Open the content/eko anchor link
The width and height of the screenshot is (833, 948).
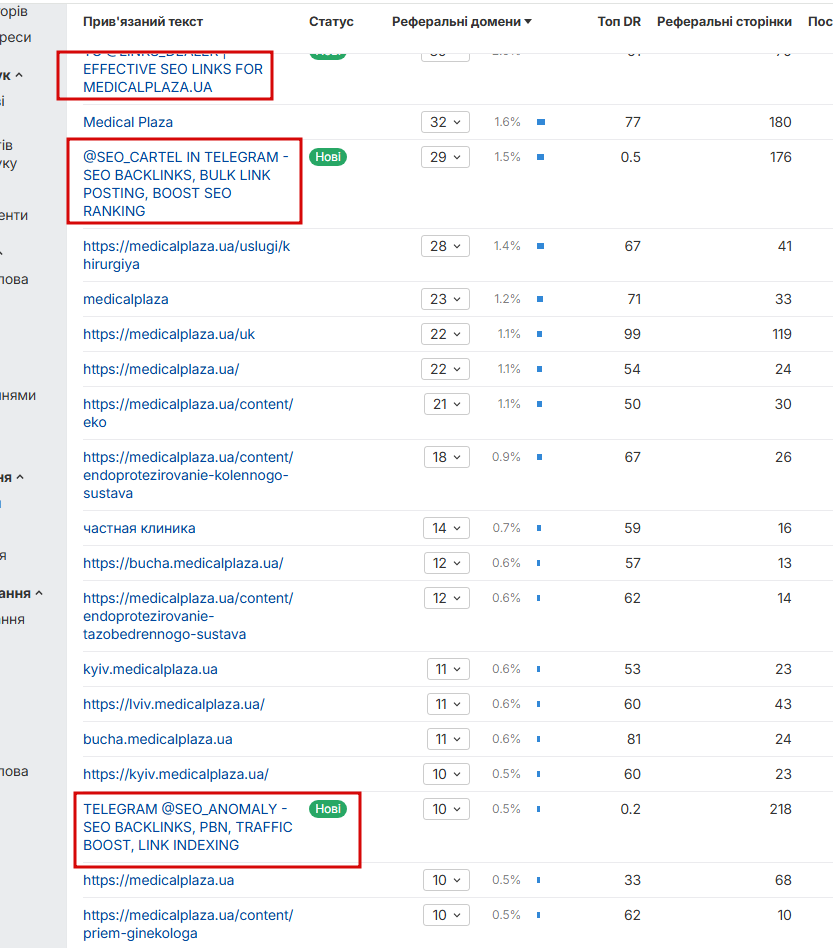(x=188, y=413)
